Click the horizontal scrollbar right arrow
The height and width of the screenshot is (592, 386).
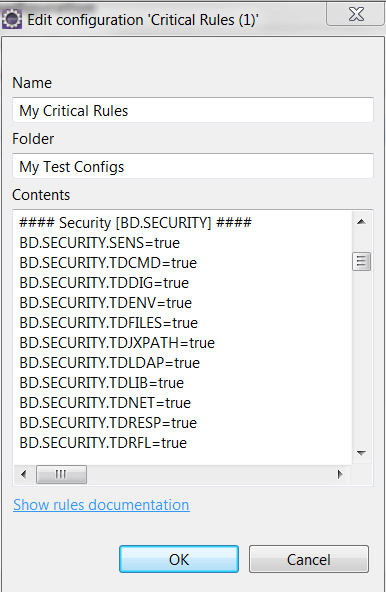340,474
